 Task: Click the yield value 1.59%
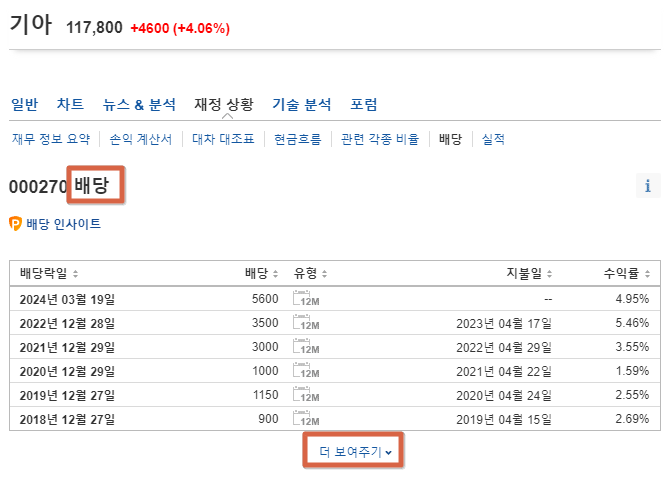(x=632, y=371)
